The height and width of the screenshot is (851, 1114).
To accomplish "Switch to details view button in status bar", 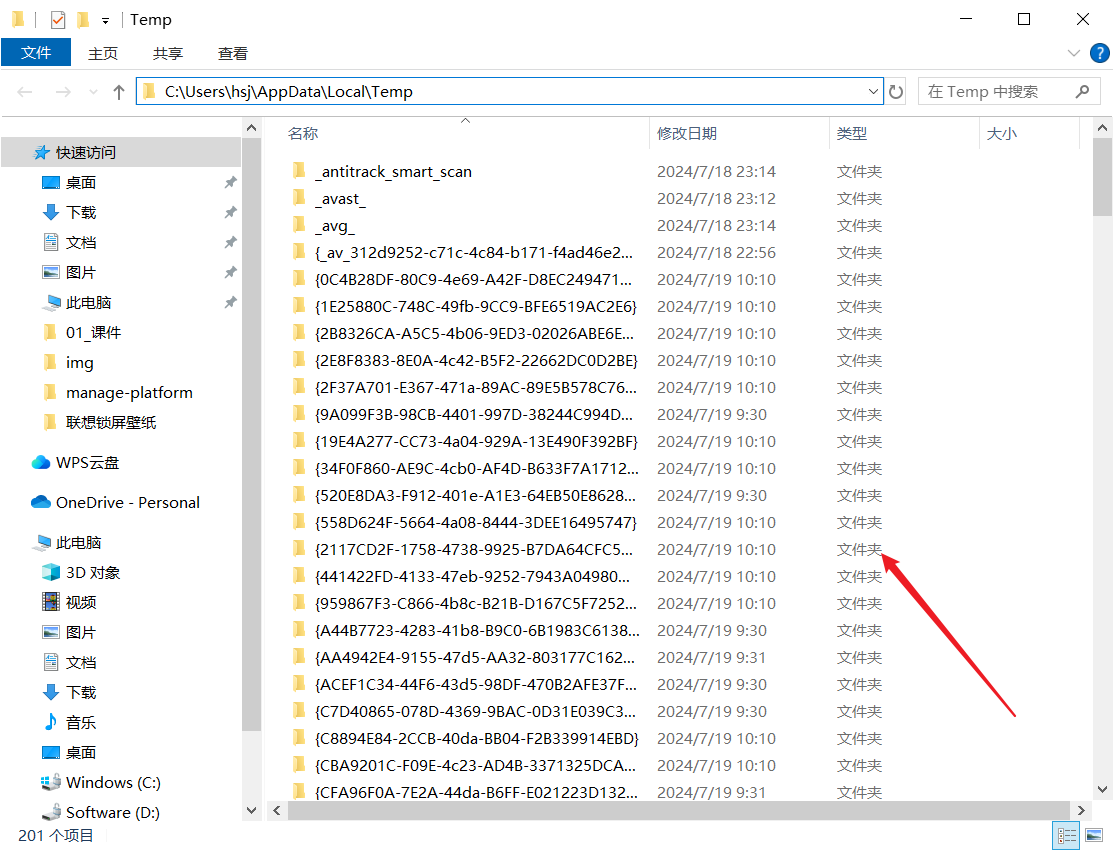I will coord(1066,835).
